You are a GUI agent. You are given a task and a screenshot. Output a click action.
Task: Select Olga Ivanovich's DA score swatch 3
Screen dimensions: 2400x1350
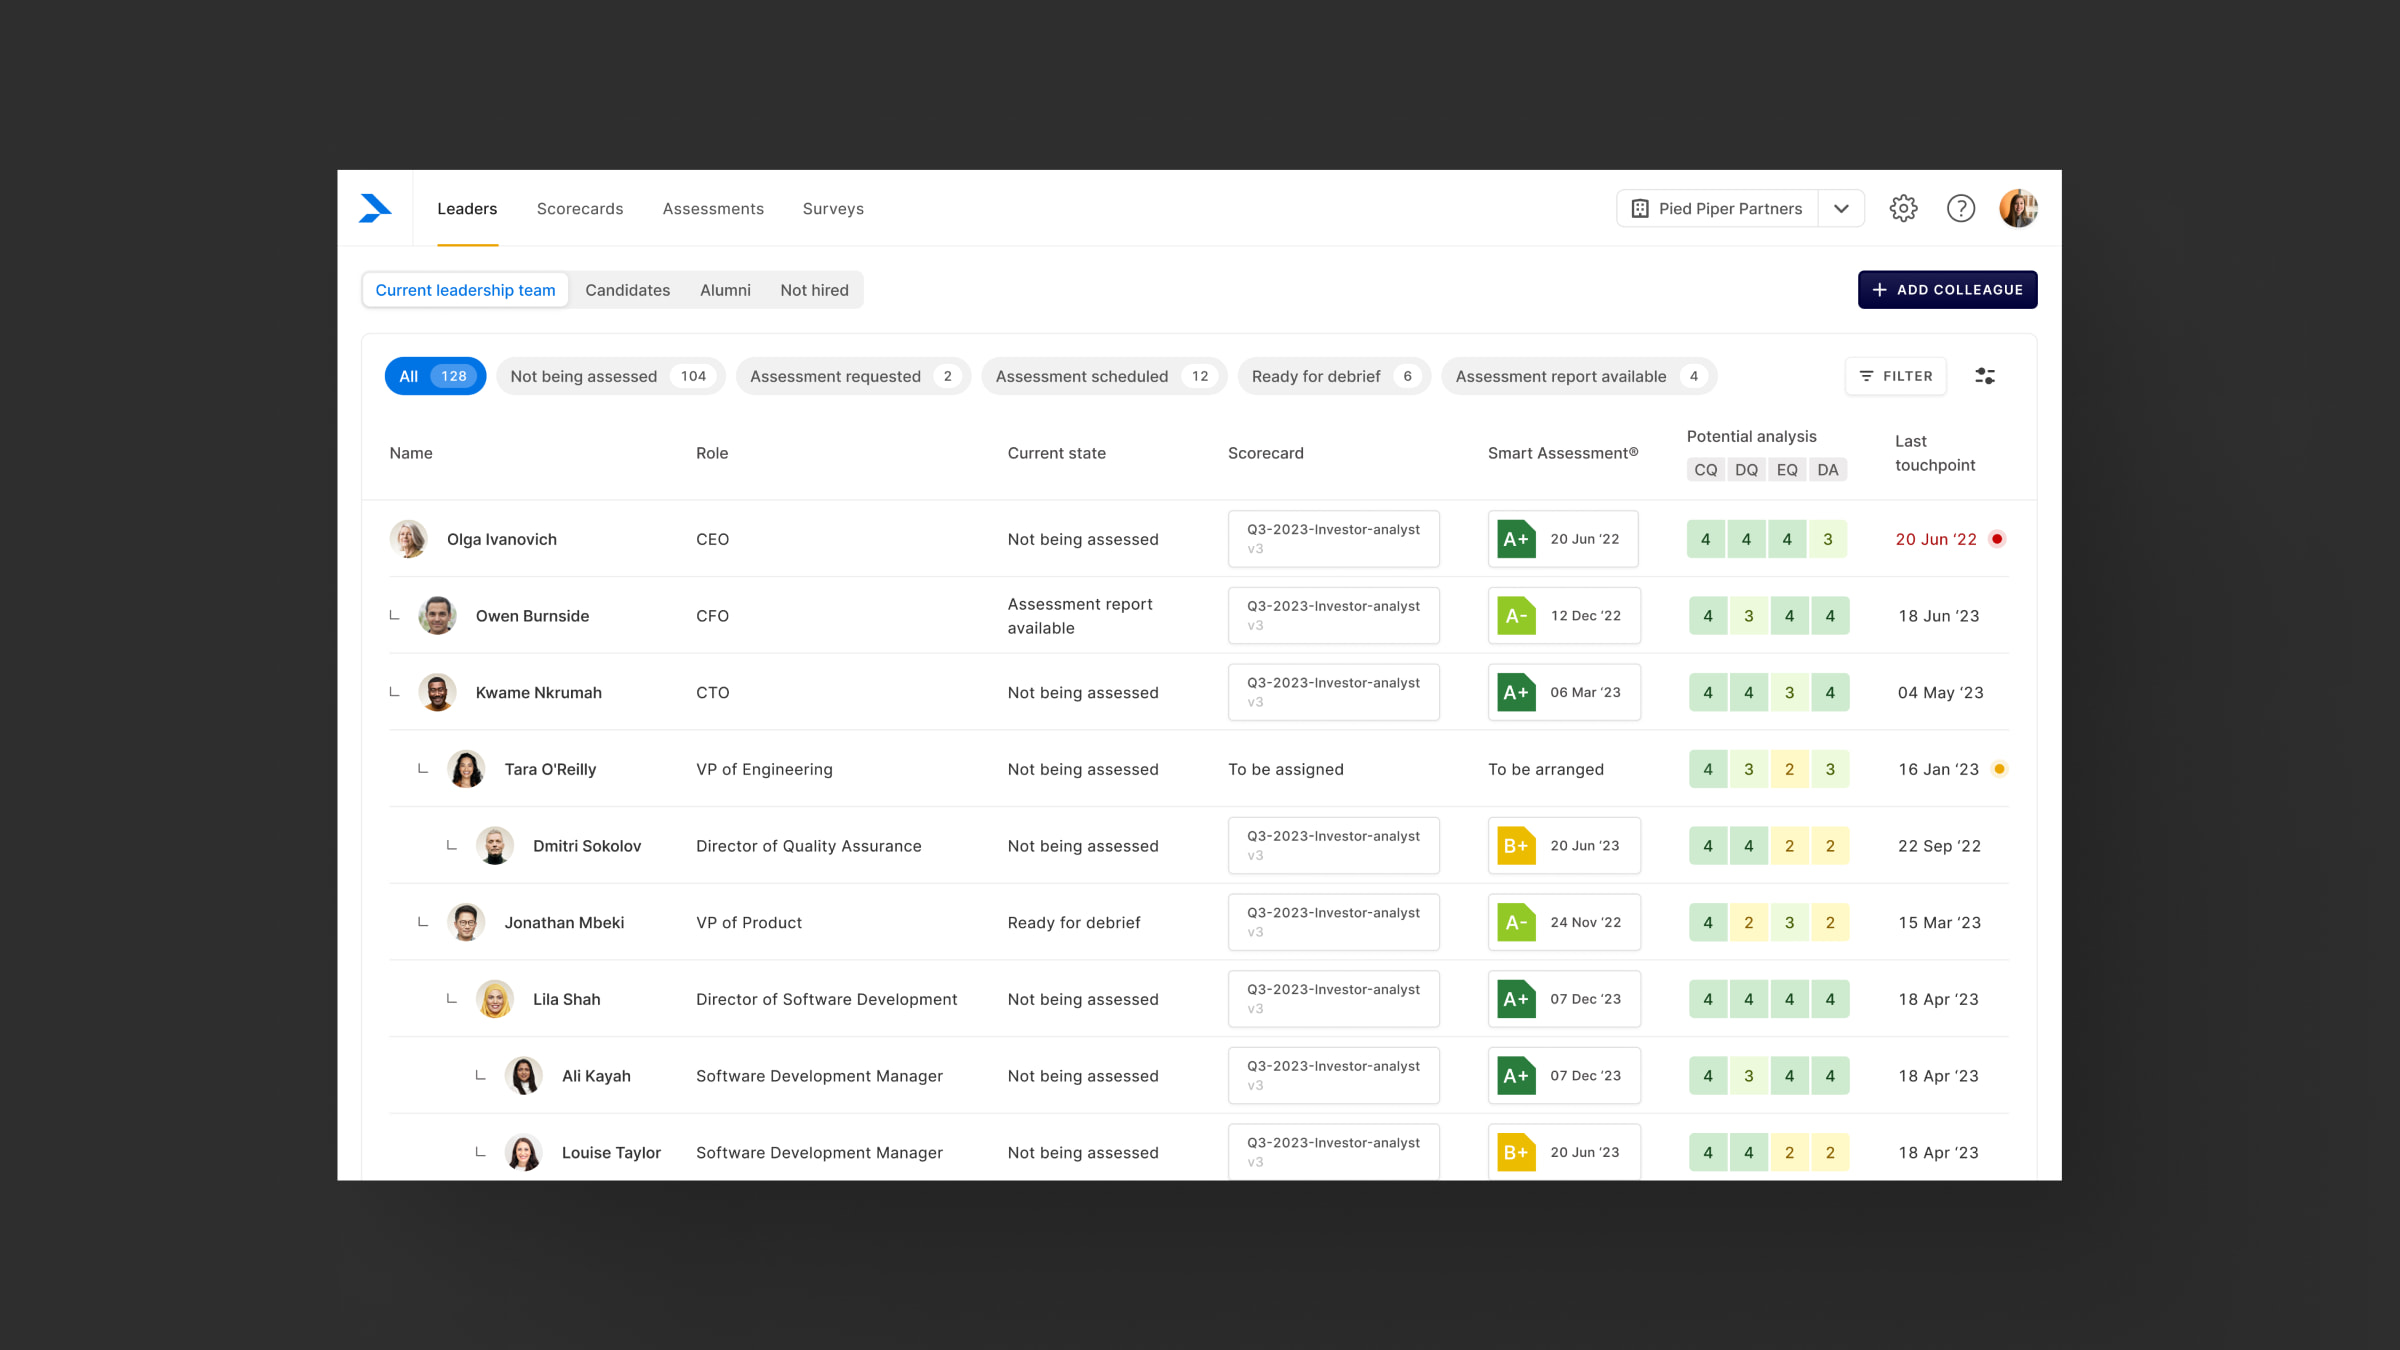coord(1828,539)
